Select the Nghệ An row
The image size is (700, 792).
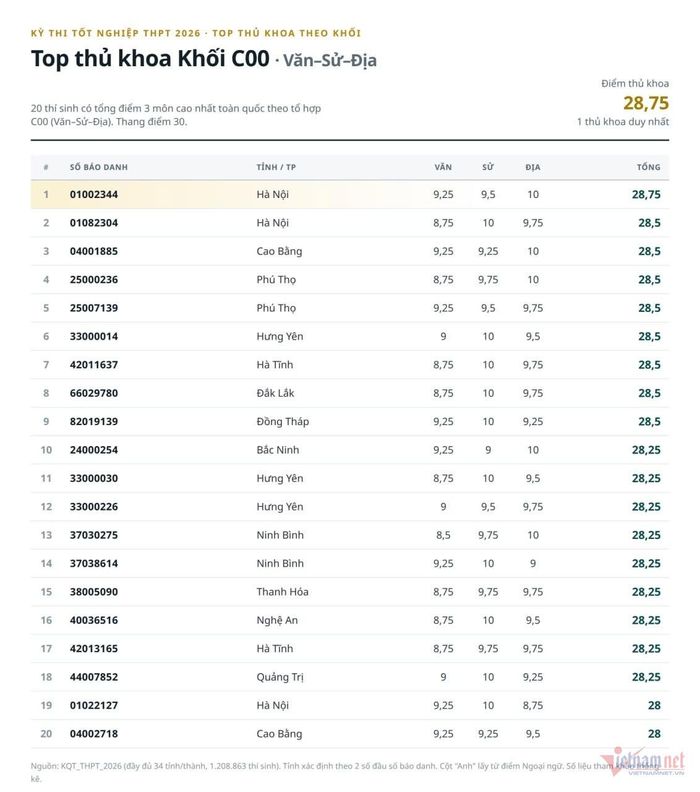coord(349,620)
